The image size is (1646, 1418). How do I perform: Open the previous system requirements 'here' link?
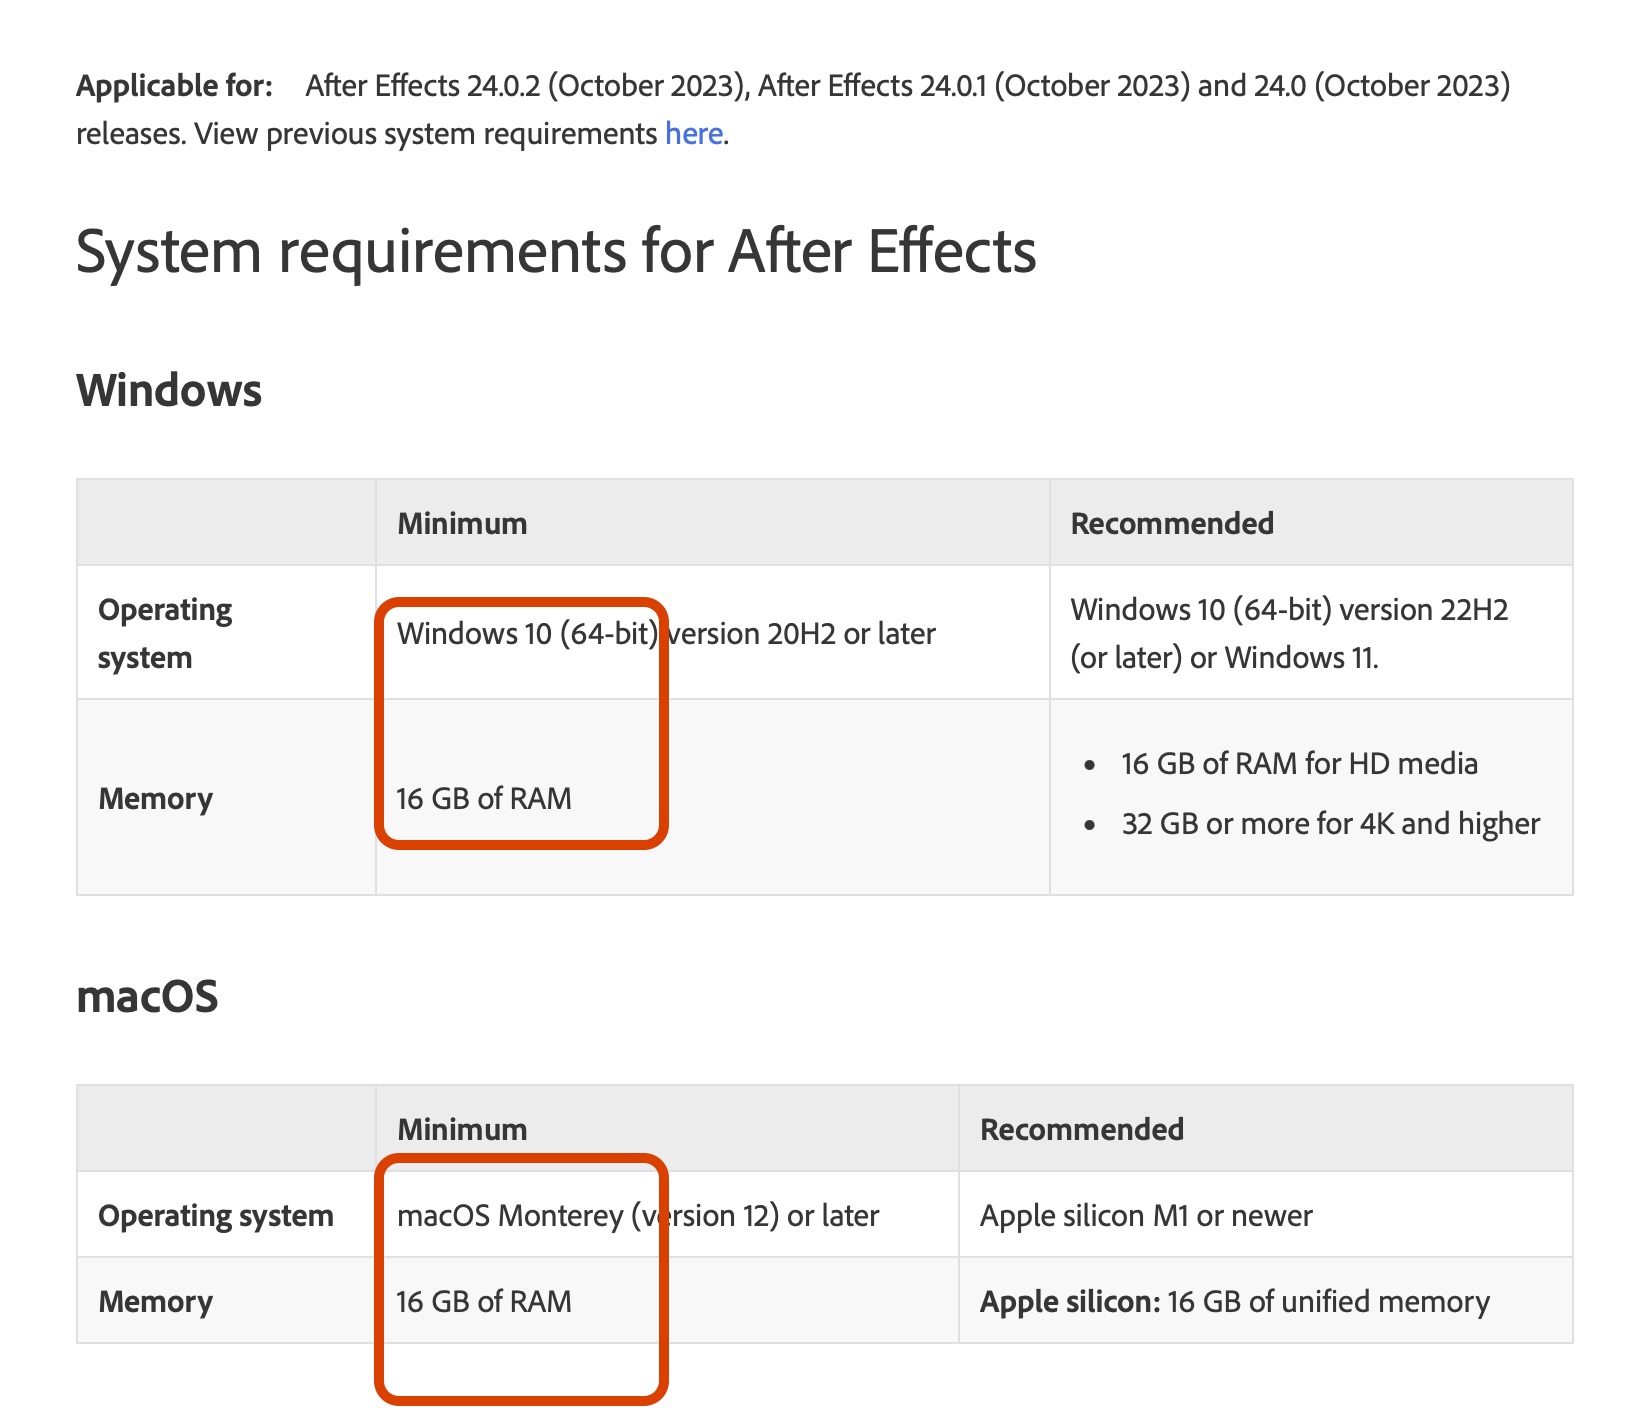[694, 133]
